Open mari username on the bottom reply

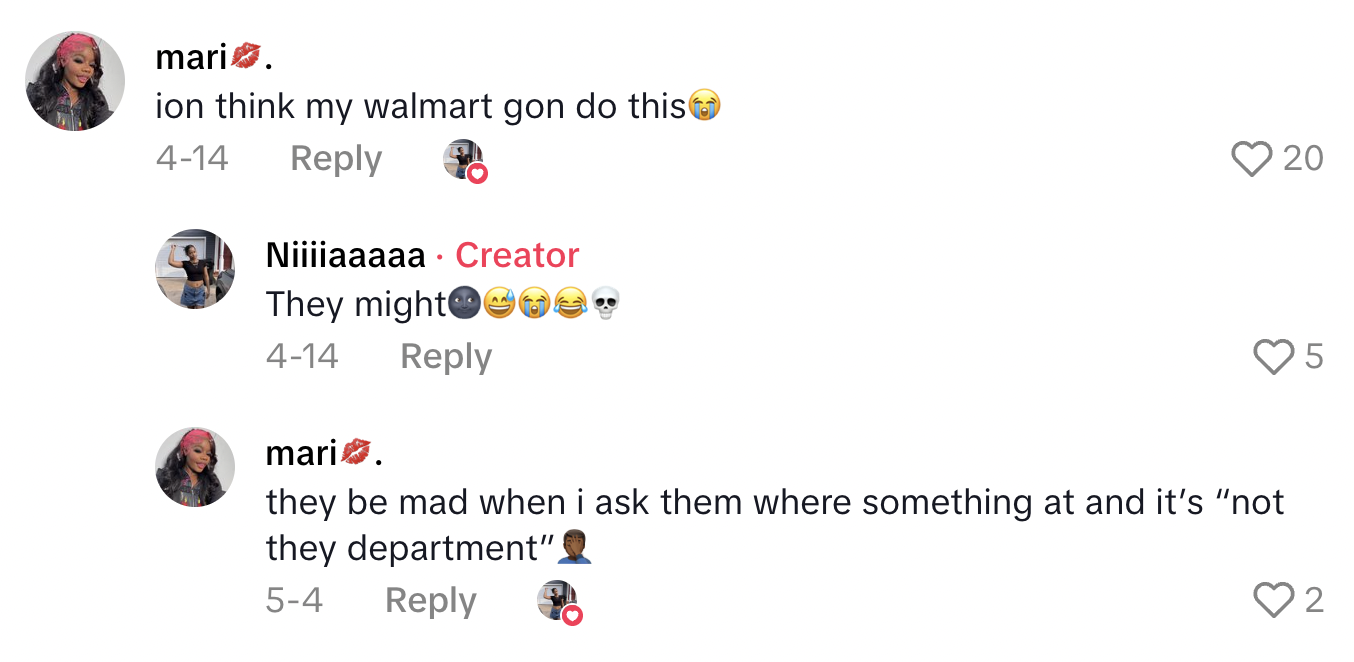324,454
